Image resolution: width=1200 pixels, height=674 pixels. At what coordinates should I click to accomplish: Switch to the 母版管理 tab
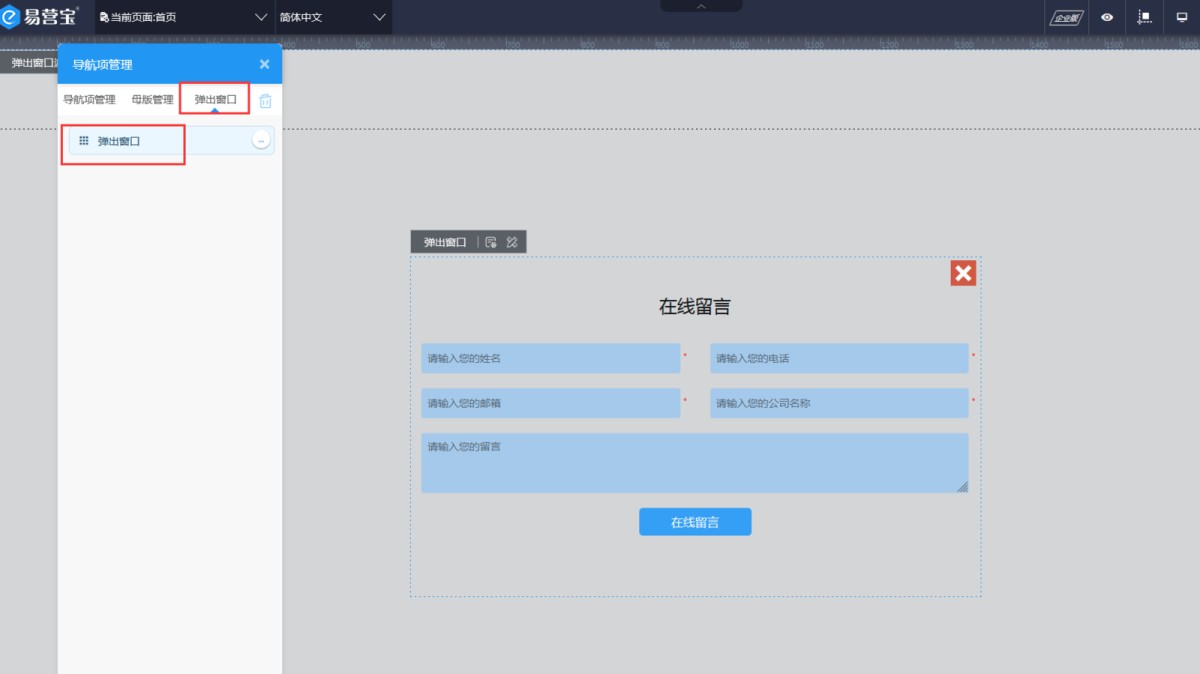click(152, 100)
